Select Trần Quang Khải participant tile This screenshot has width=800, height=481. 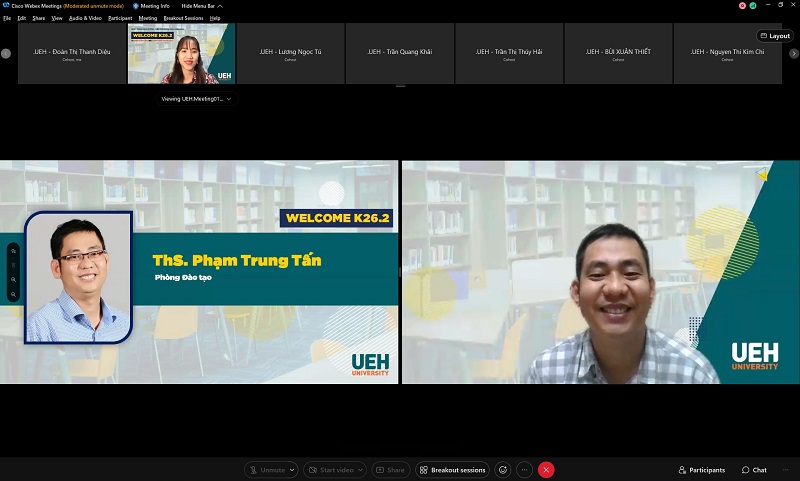pos(399,53)
